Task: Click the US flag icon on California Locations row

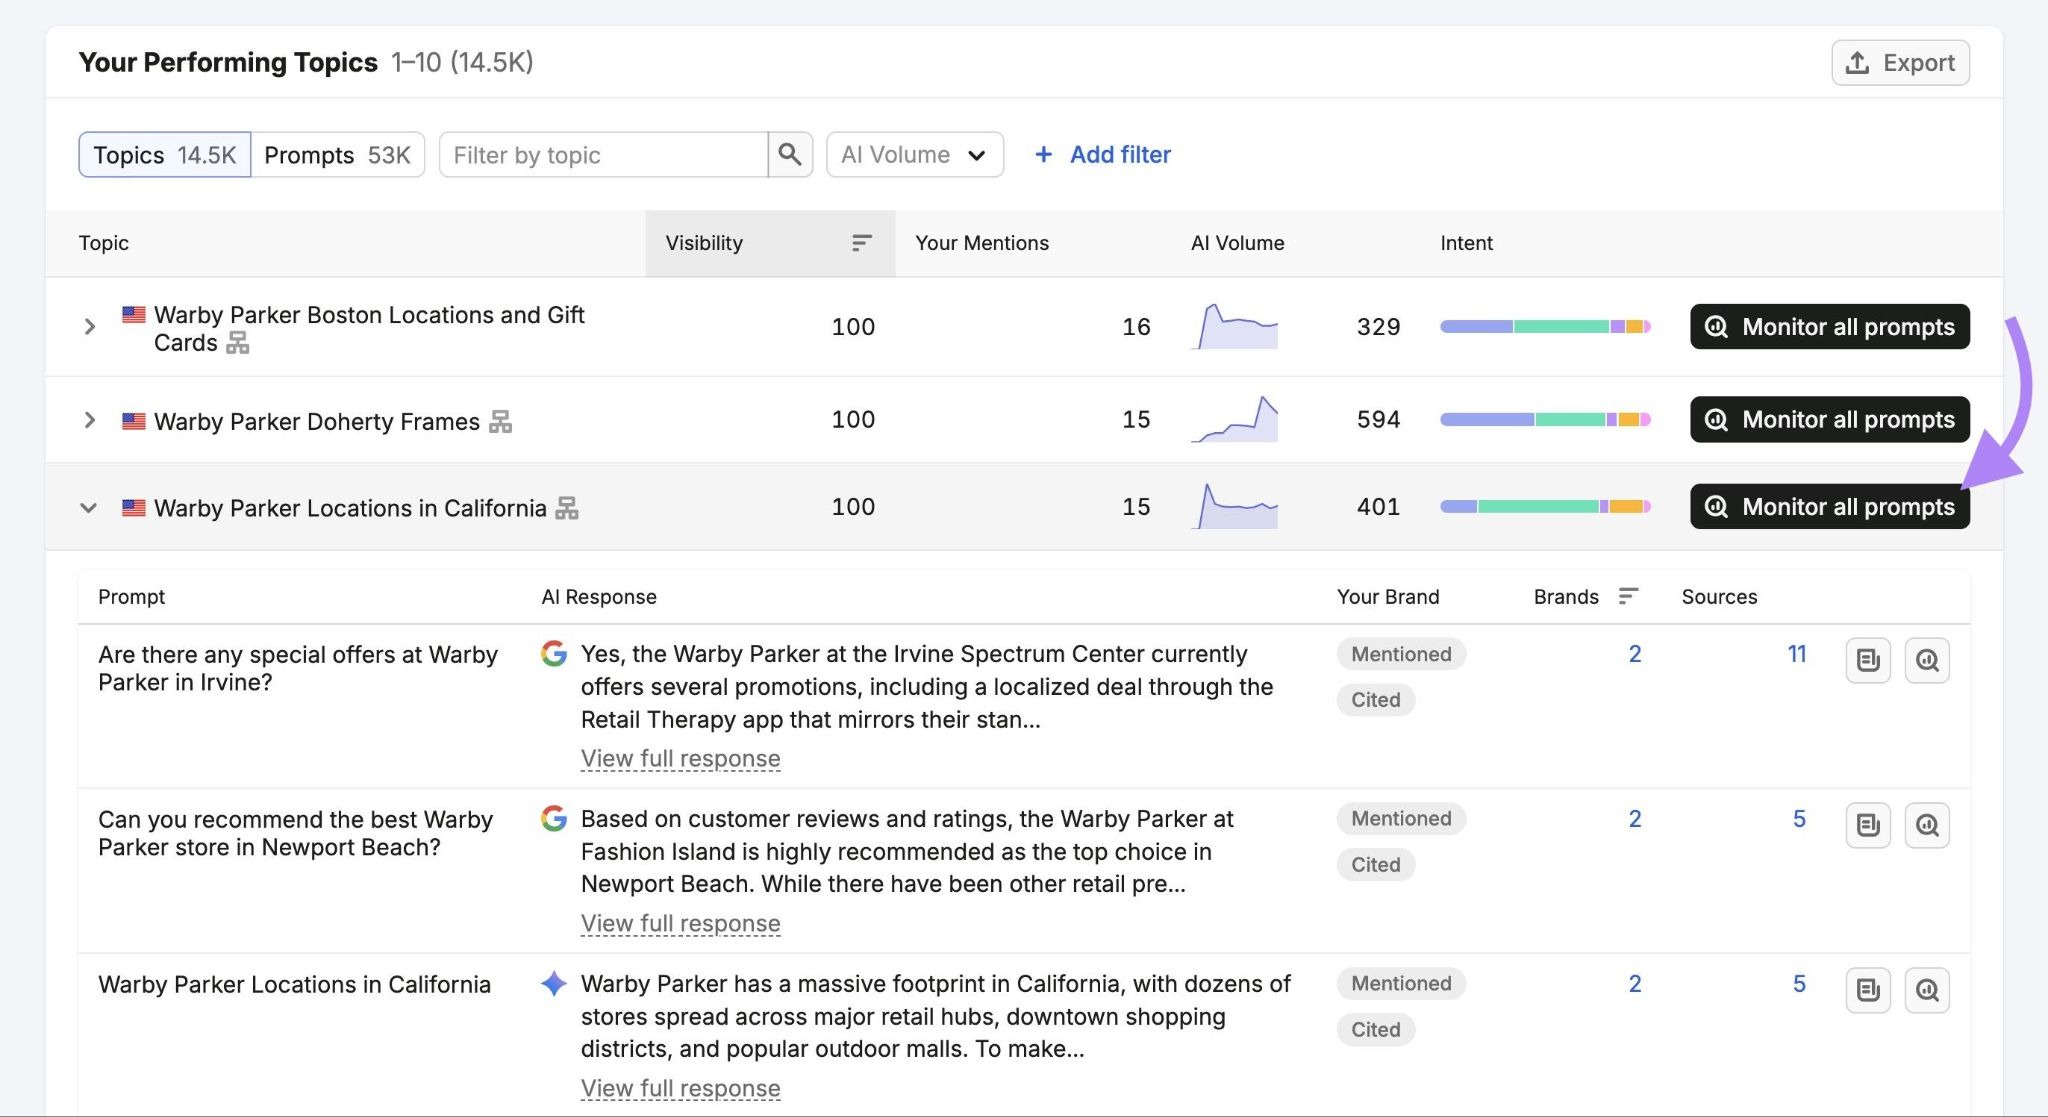Action: 134,508
